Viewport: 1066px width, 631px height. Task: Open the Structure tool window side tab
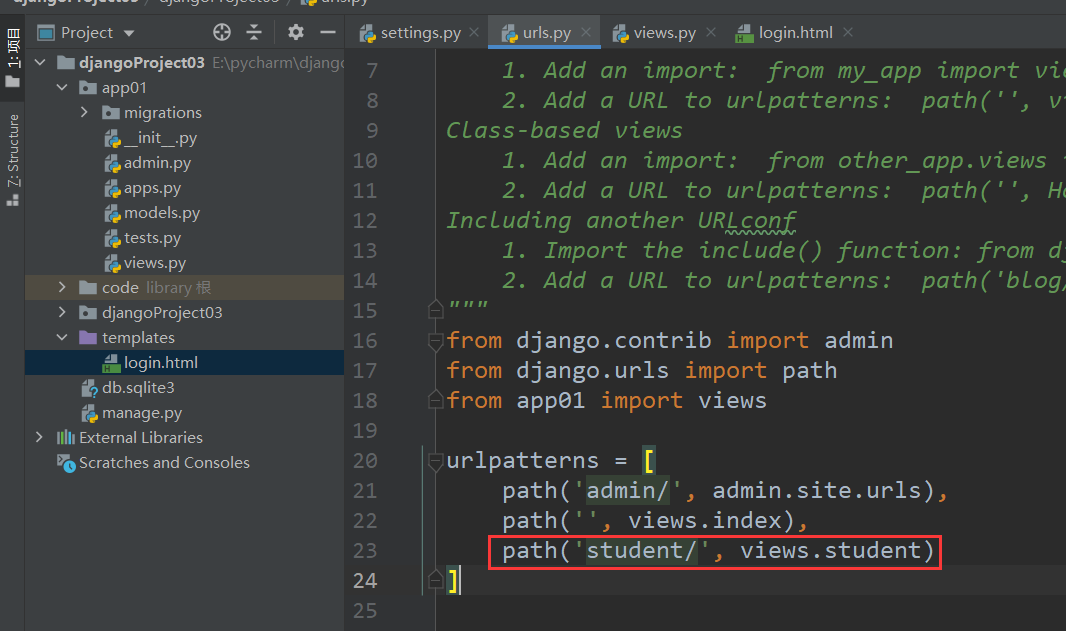12,160
